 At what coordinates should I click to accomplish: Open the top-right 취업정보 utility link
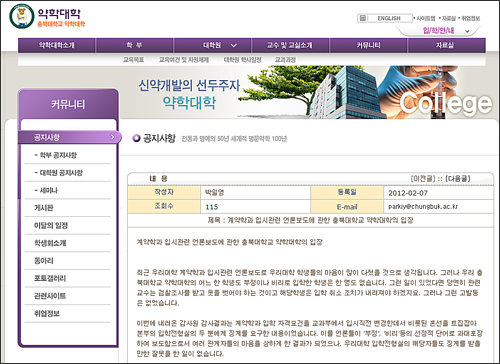click(x=470, y=18)
